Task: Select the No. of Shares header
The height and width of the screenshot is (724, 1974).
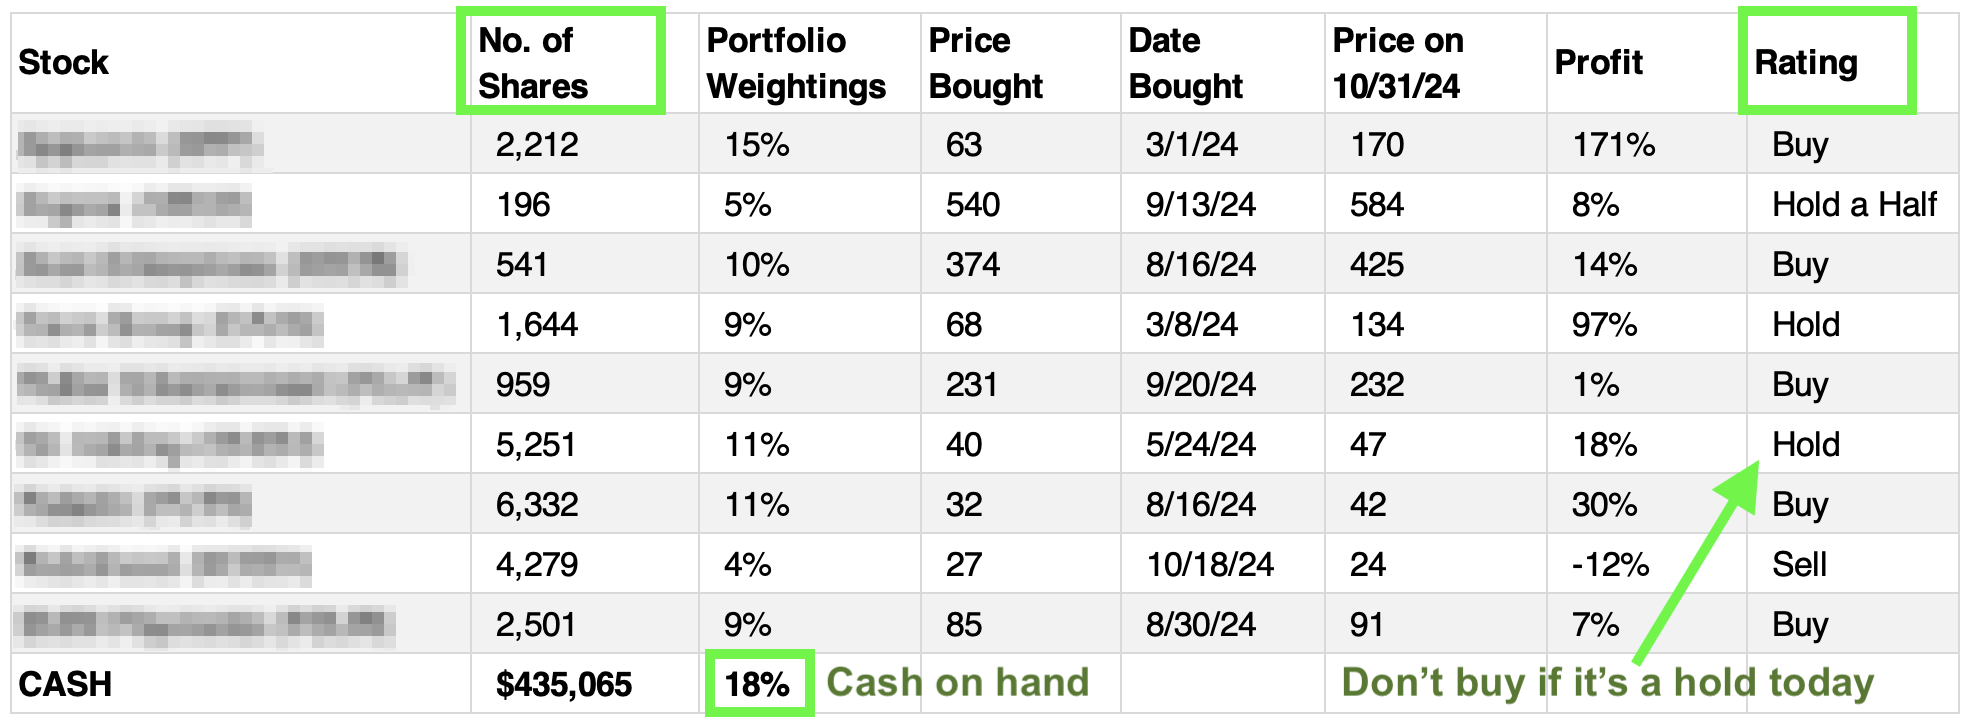Action: 533,63
